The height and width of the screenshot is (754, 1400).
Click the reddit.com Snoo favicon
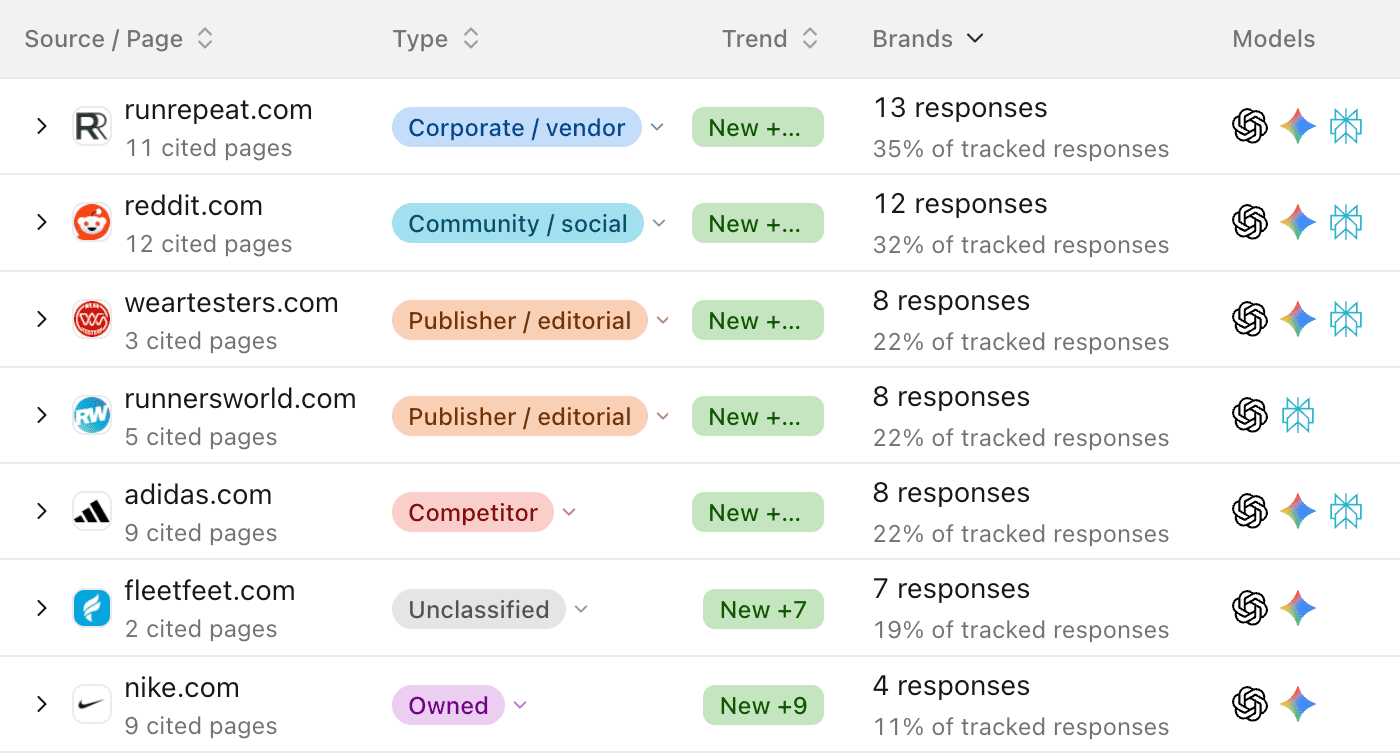[x=92, y=222]
